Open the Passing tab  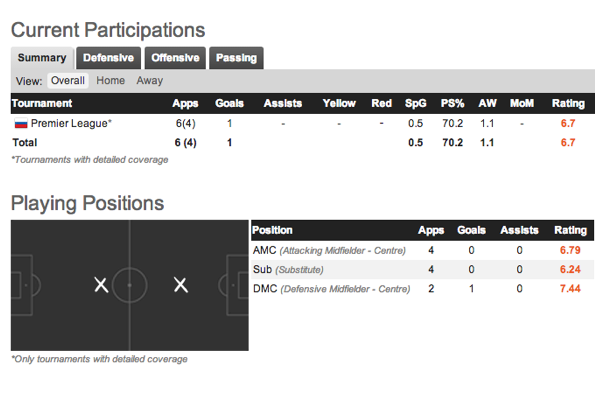[236, 58]
